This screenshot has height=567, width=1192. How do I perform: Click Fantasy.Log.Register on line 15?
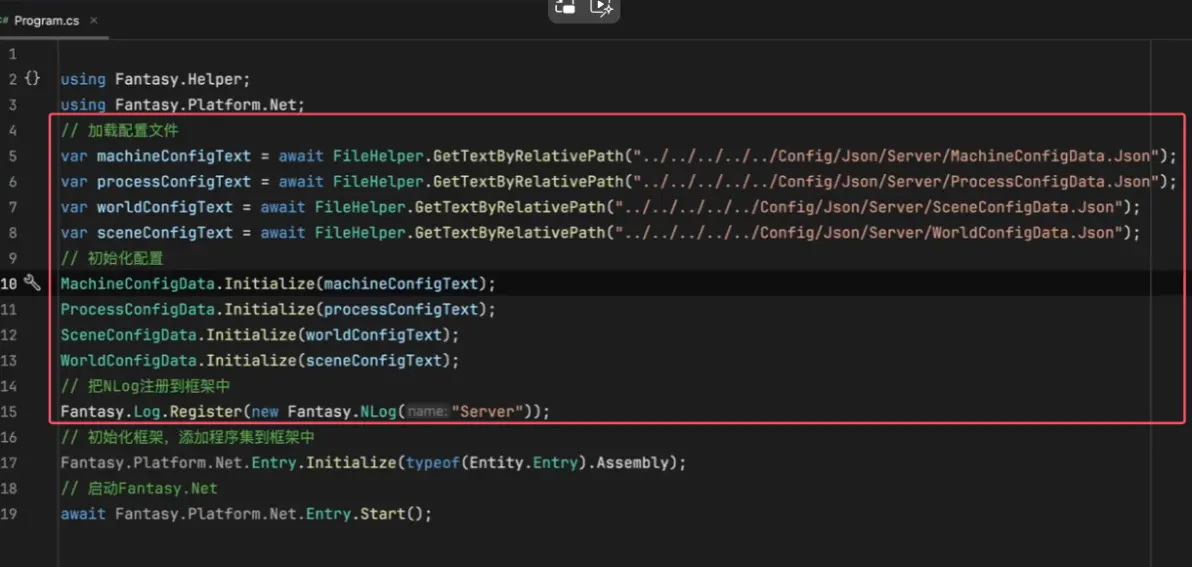point(151,412)
